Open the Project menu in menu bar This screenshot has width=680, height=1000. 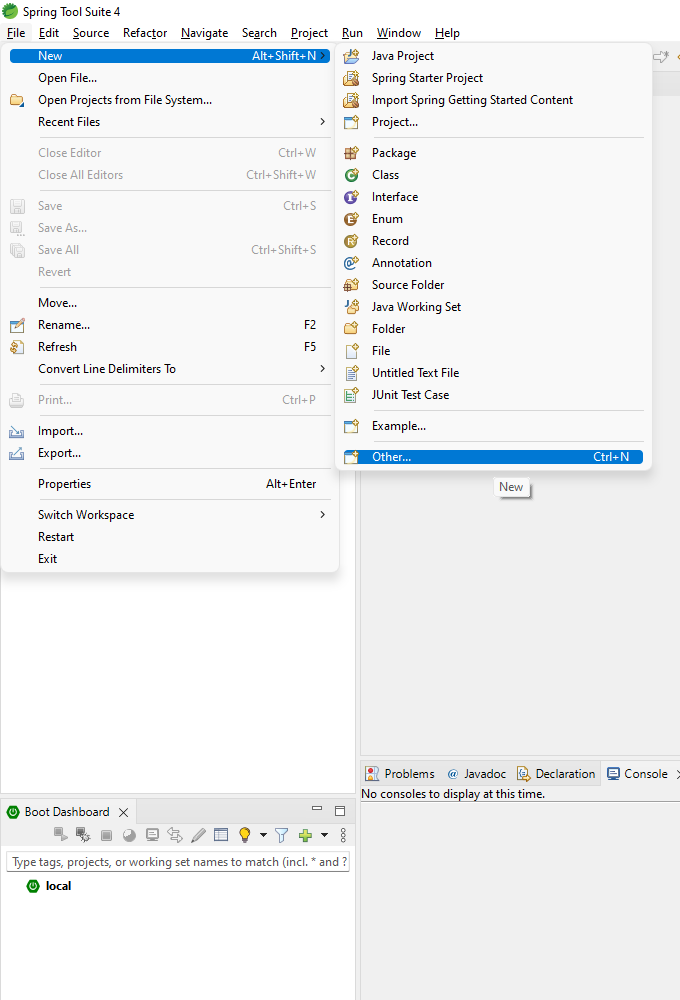(309, 33)
